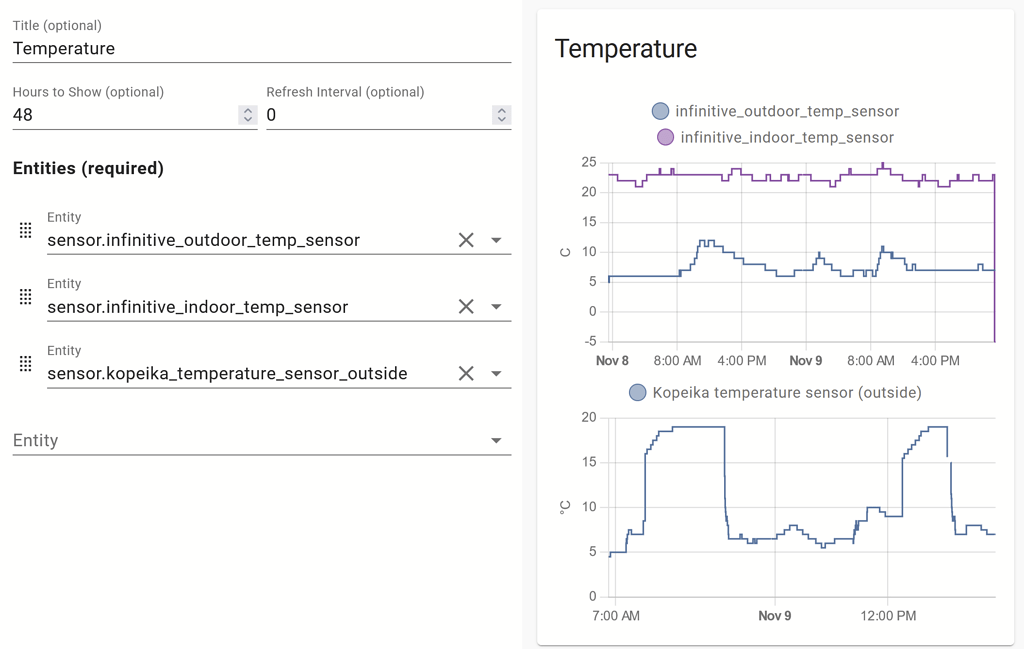Open dropdown for outdoor temp sensor entity
This screenshot has height=649, width=1024.
click(496, 240)
